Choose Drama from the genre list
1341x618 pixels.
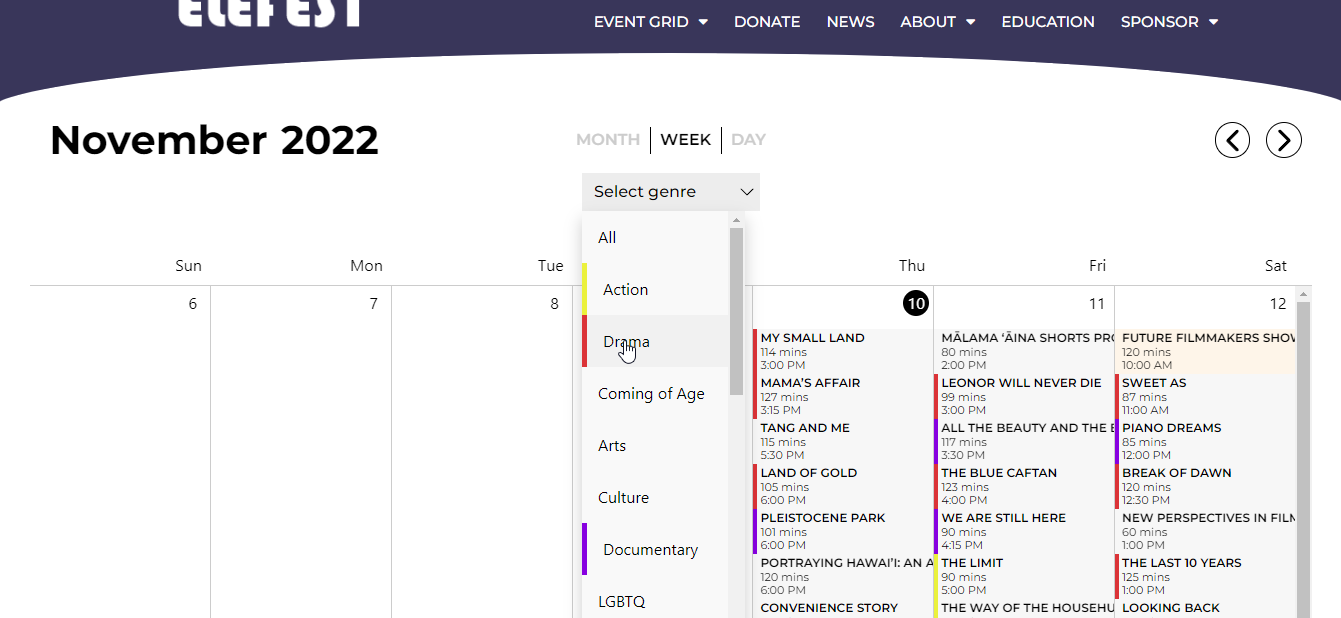626,342
